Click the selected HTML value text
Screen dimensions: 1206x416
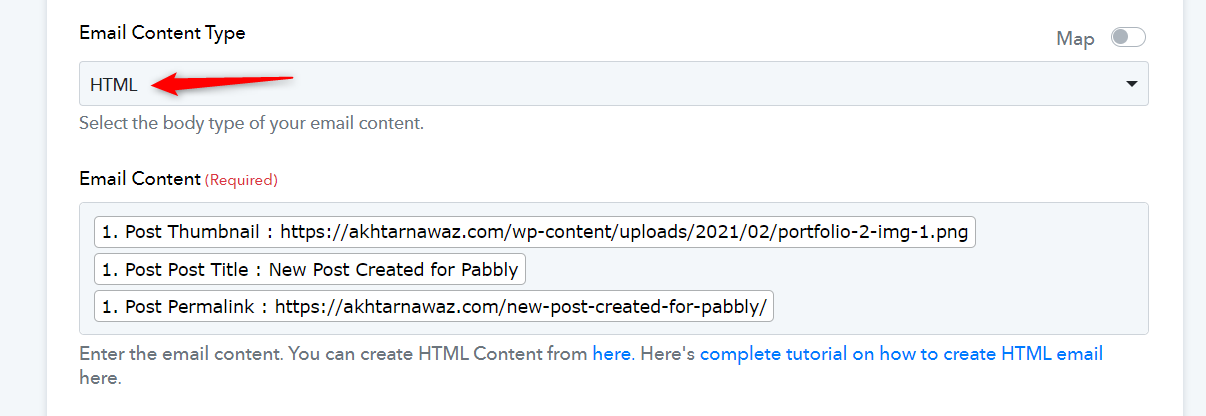coord(114,85)
